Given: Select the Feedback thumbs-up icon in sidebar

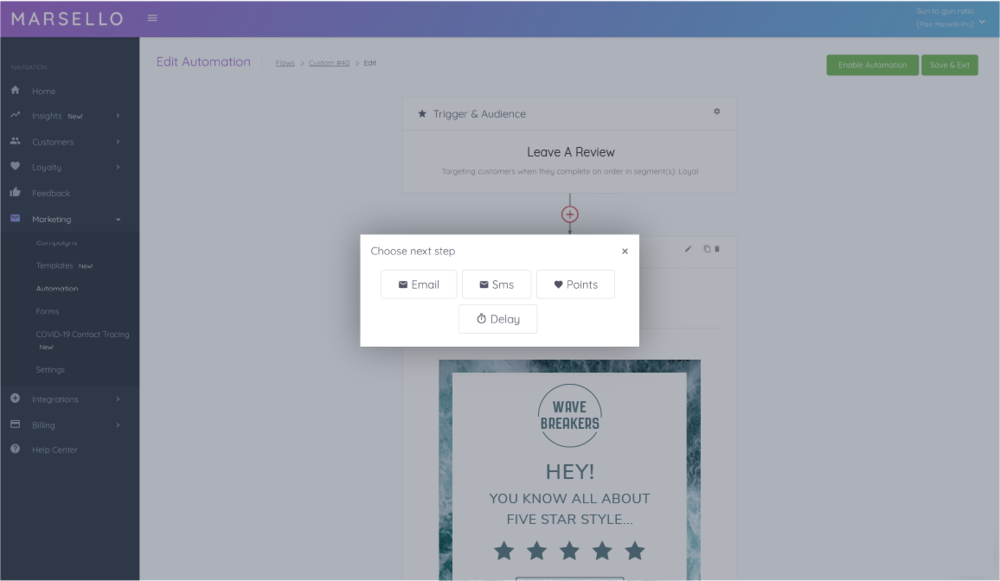Looking at the screenshot, I should (x=14, y=192).
